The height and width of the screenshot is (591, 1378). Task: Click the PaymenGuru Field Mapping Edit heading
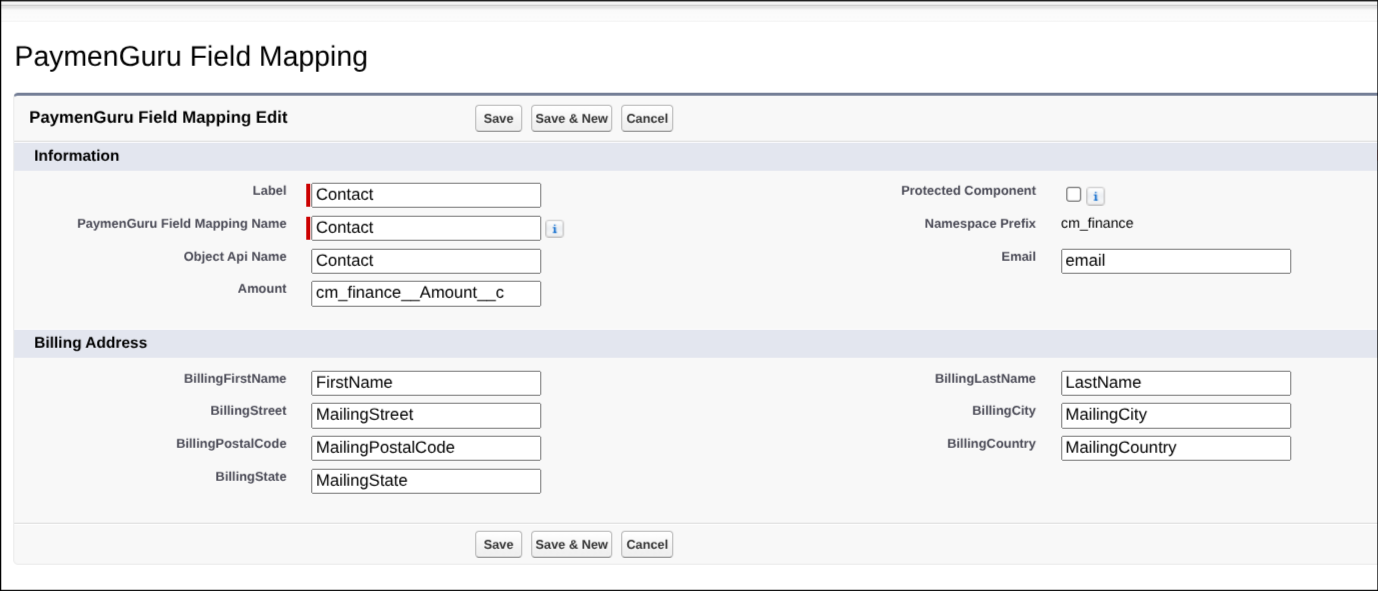click(x=159, y=118)
